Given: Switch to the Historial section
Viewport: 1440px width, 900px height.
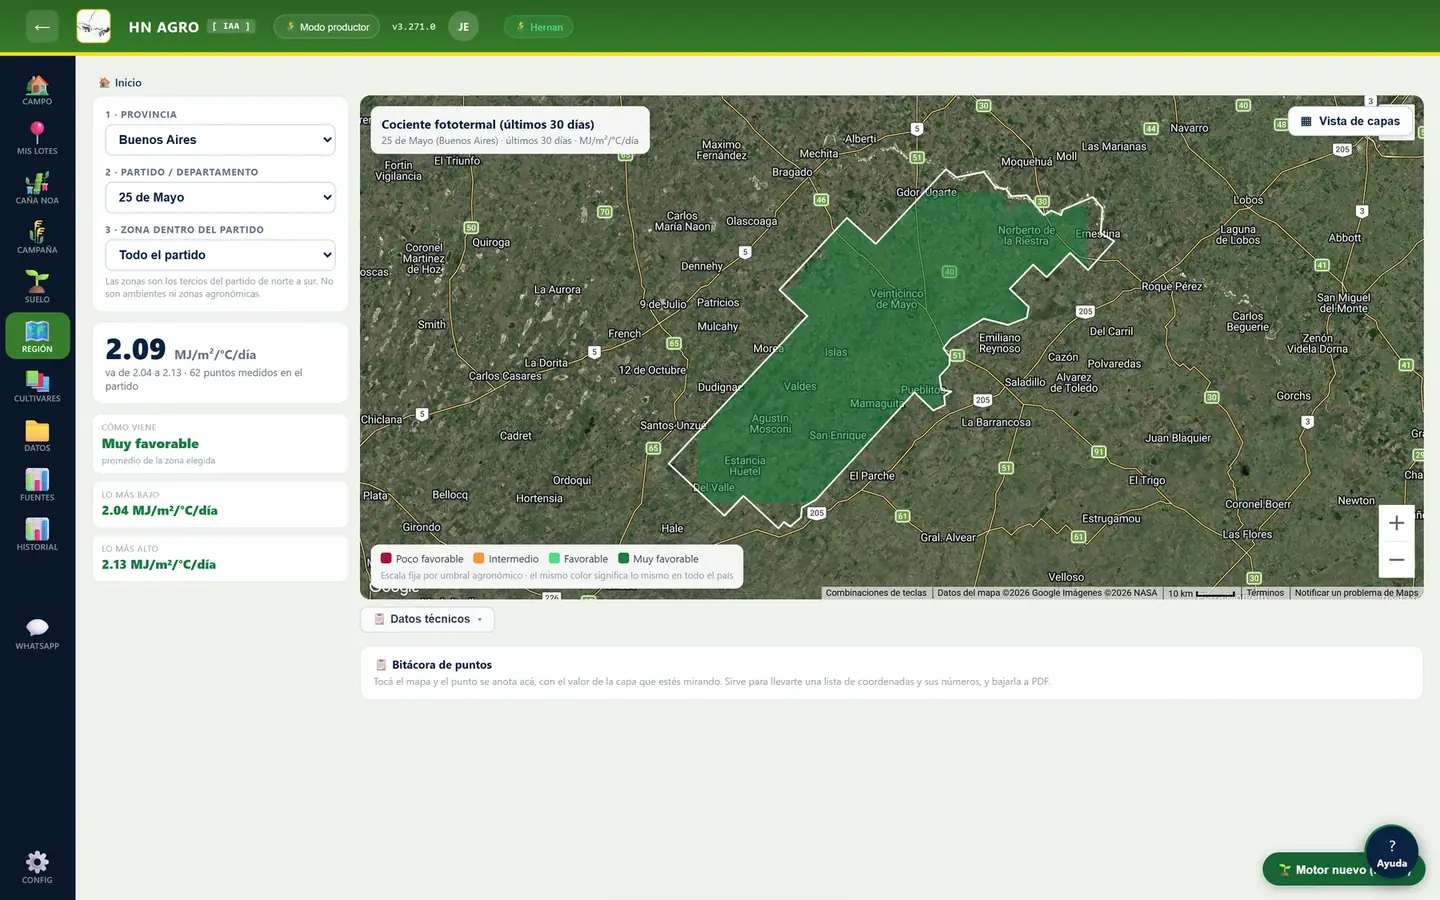Looking at the screenshot, I should click(x=37, y=534).
